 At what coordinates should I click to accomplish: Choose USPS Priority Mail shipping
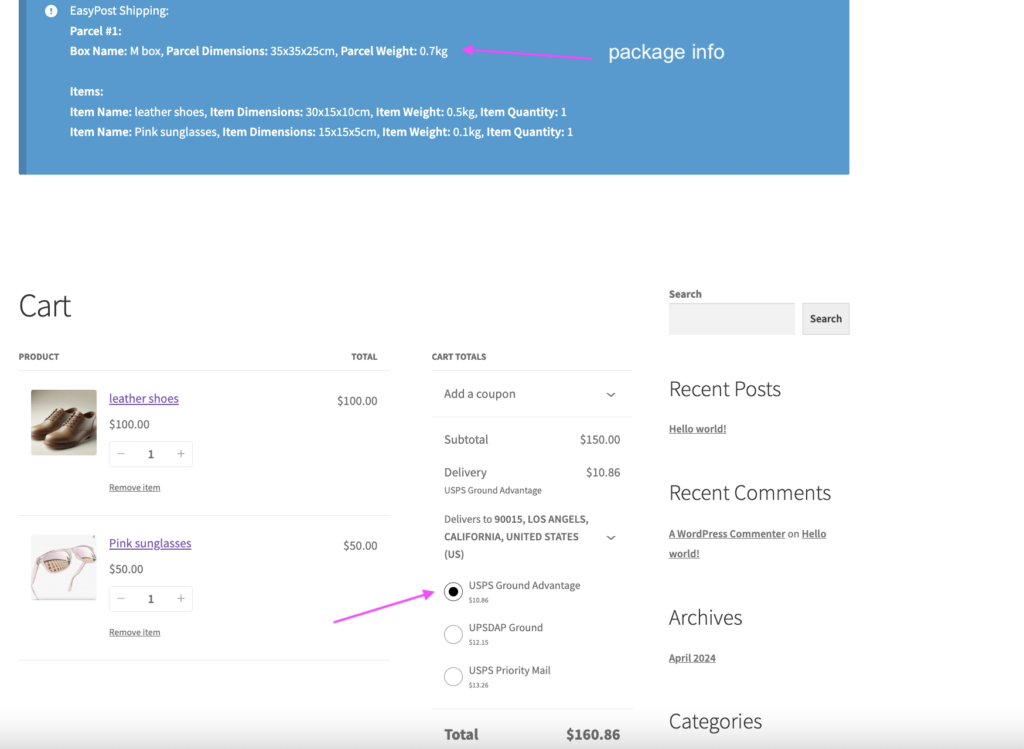point(453,677)
